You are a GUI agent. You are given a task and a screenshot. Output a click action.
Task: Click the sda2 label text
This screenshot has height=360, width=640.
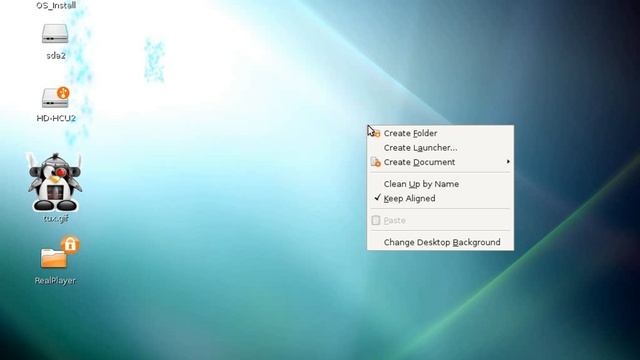click(x=56, y=56)
